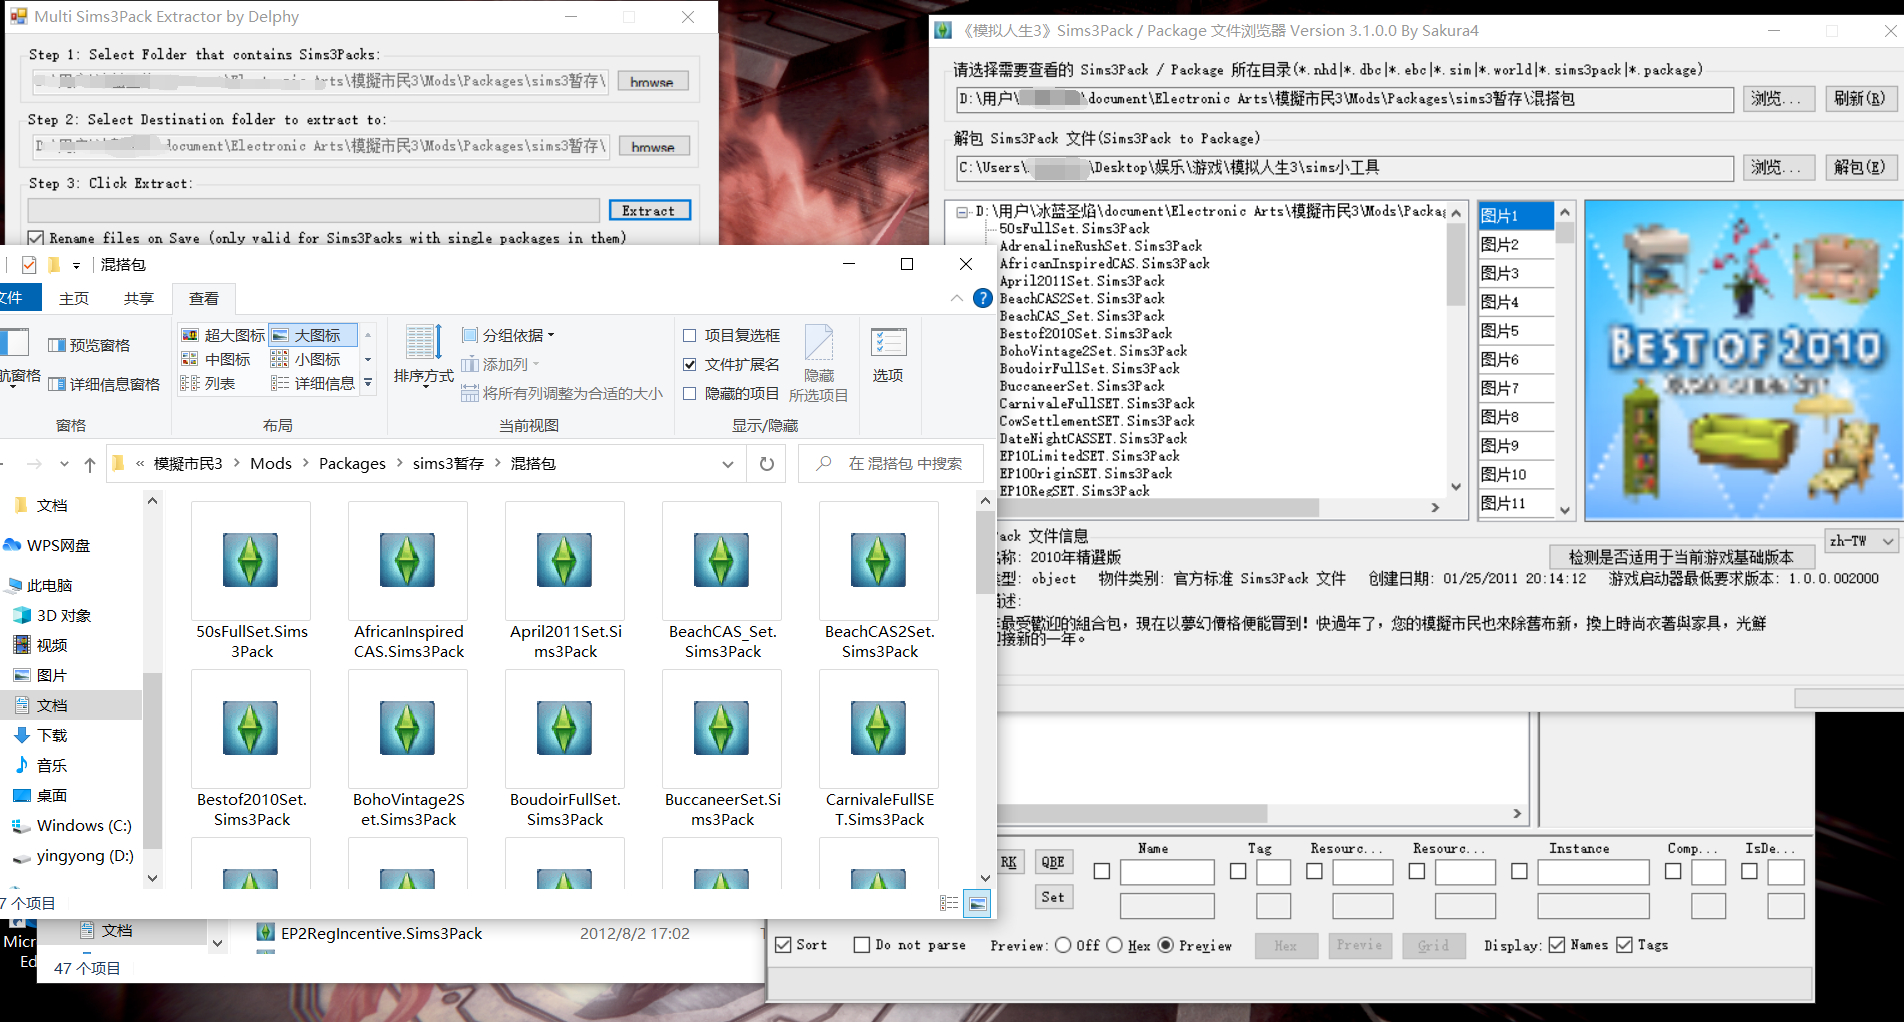Viewport: 1904px width, 1022px height.
Task: Collapse the Explorer ribbon with the chevron
Action: [957, 298]
